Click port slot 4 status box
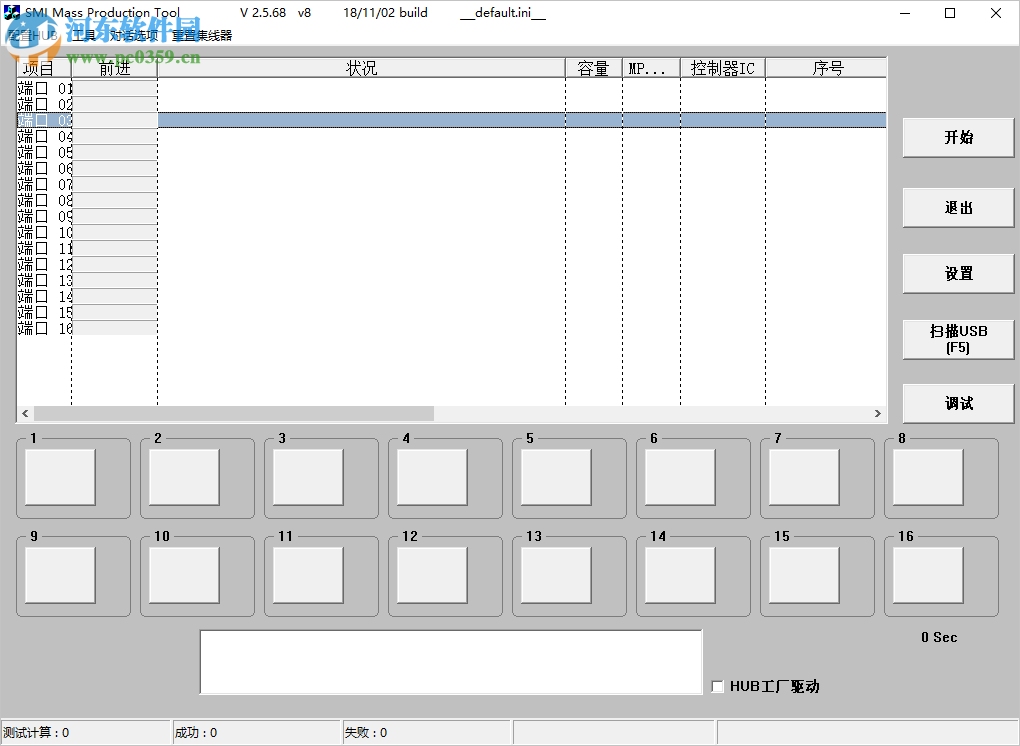Screen dimensions: 1020x746 point(433,477)
